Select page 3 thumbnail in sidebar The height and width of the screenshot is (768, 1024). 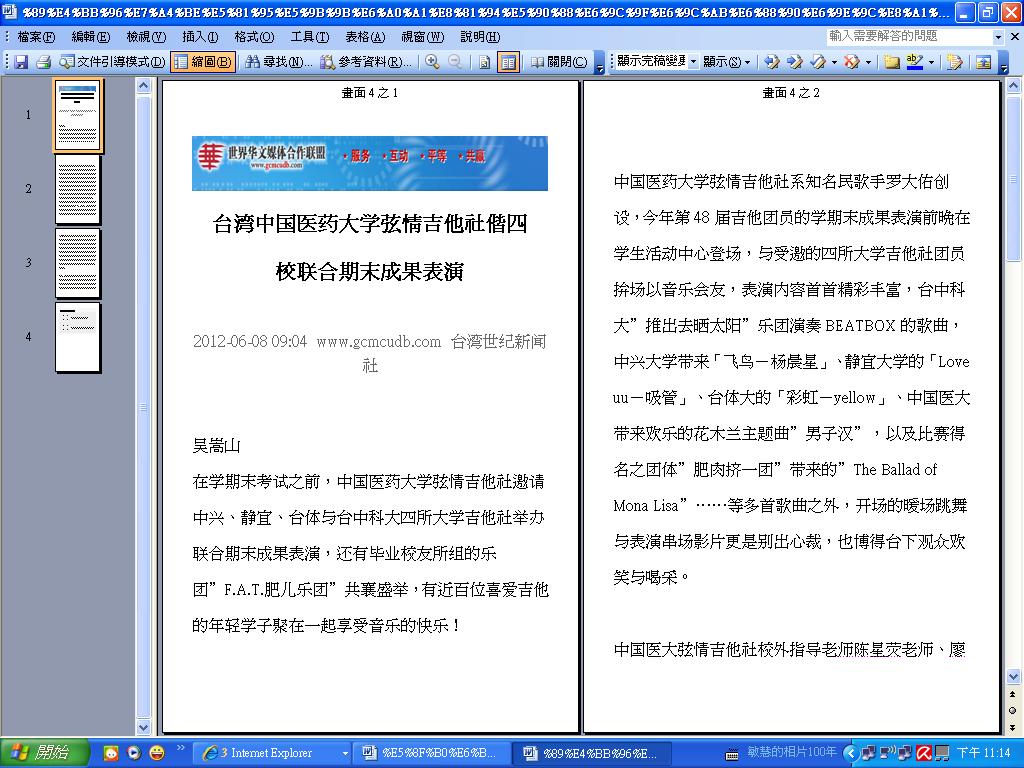coord(78,263)
